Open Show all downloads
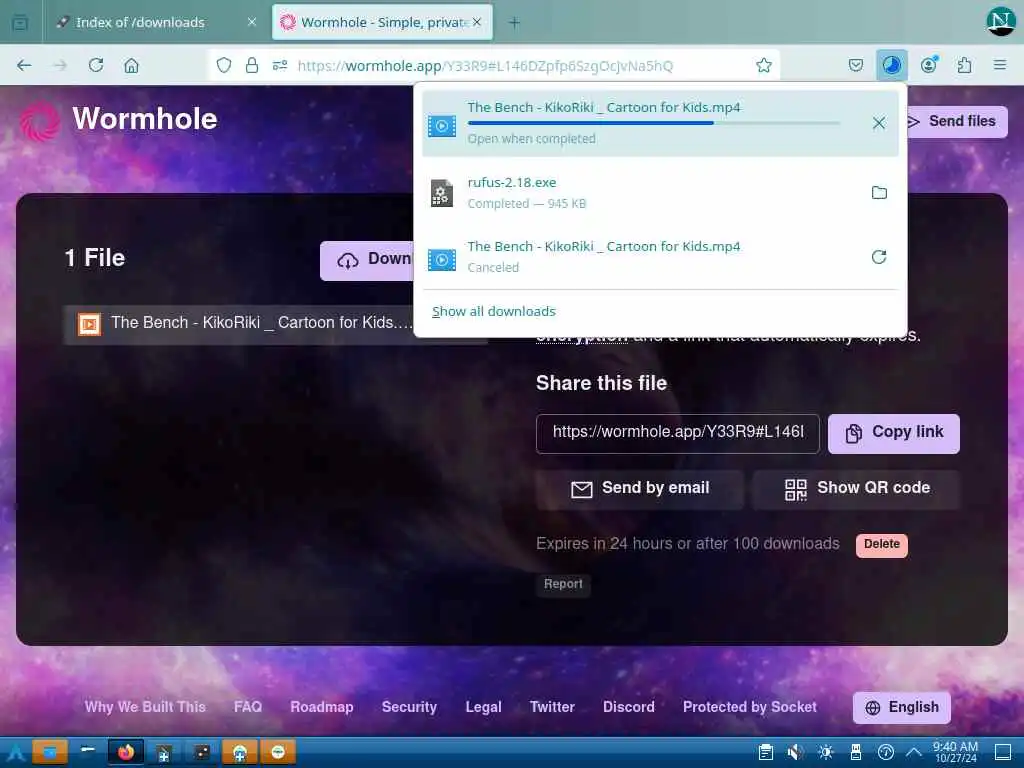 [x=494, y=312]
